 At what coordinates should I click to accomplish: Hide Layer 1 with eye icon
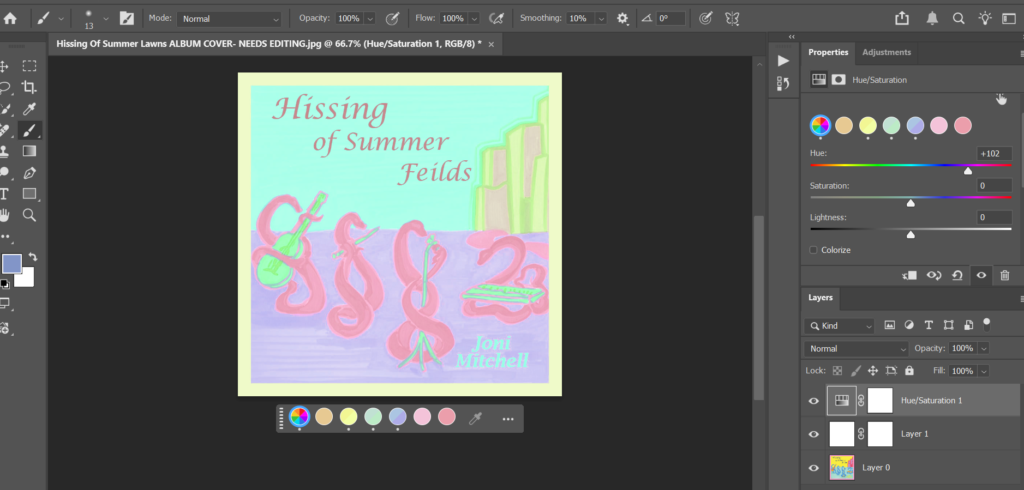[x=814, y=434]
